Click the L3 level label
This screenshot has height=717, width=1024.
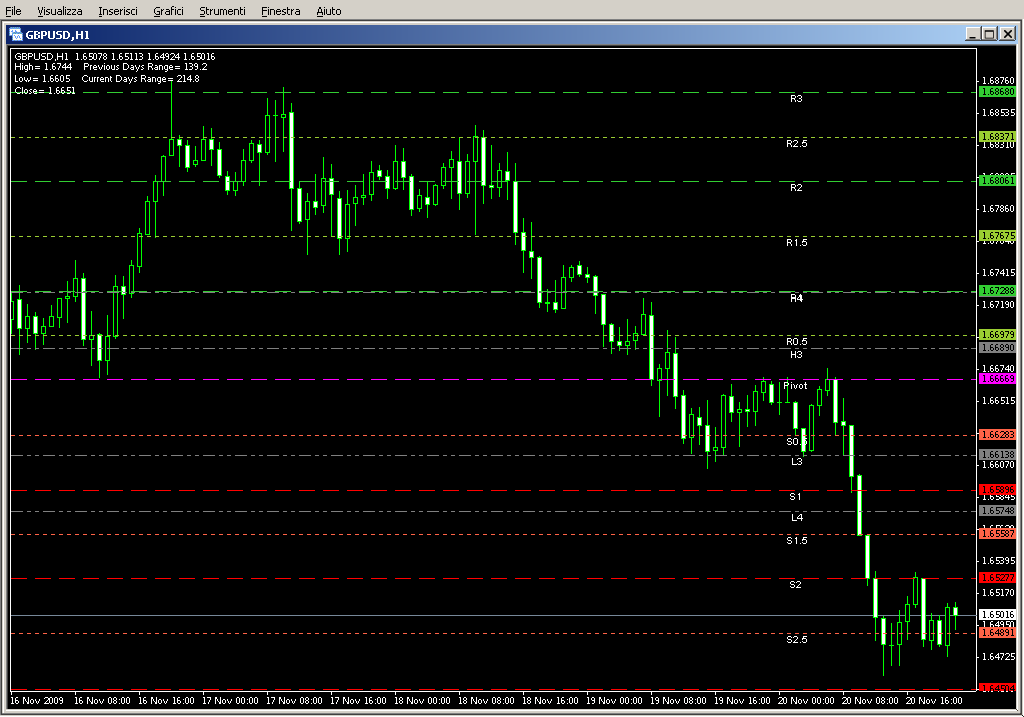[x=797, y=461]
